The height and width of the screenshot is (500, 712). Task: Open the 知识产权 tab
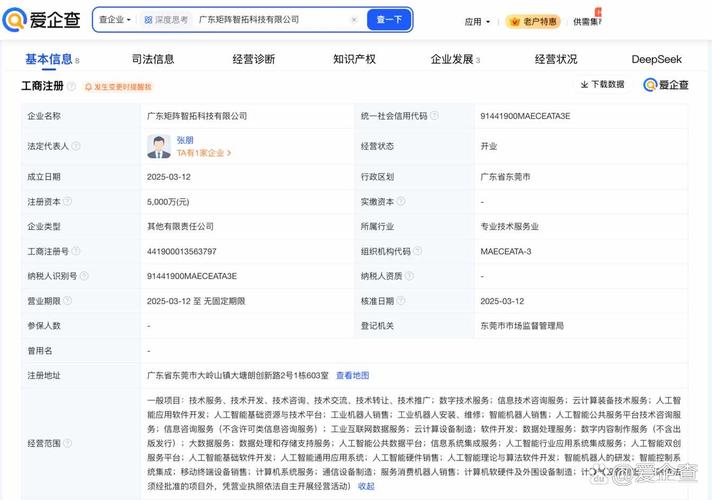tap(354, 59)
